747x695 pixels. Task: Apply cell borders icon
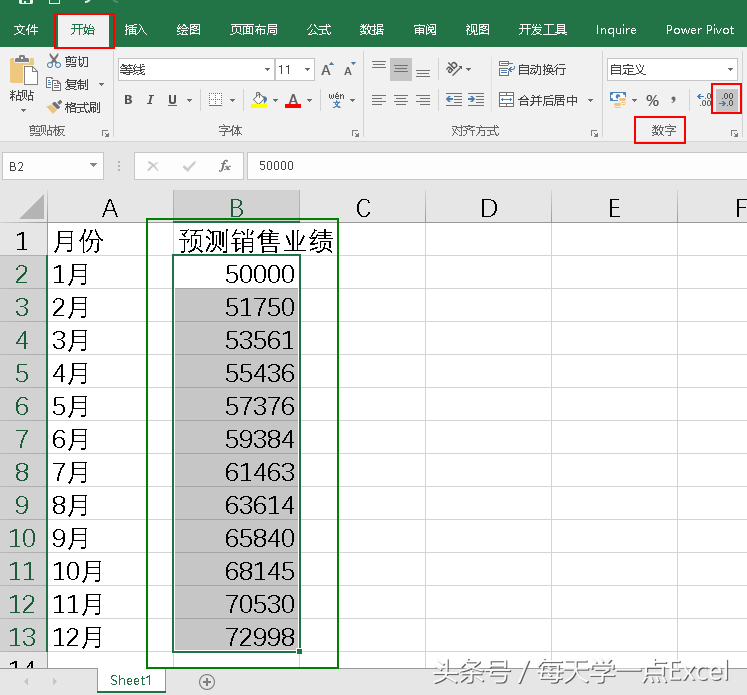click(215, 100)
